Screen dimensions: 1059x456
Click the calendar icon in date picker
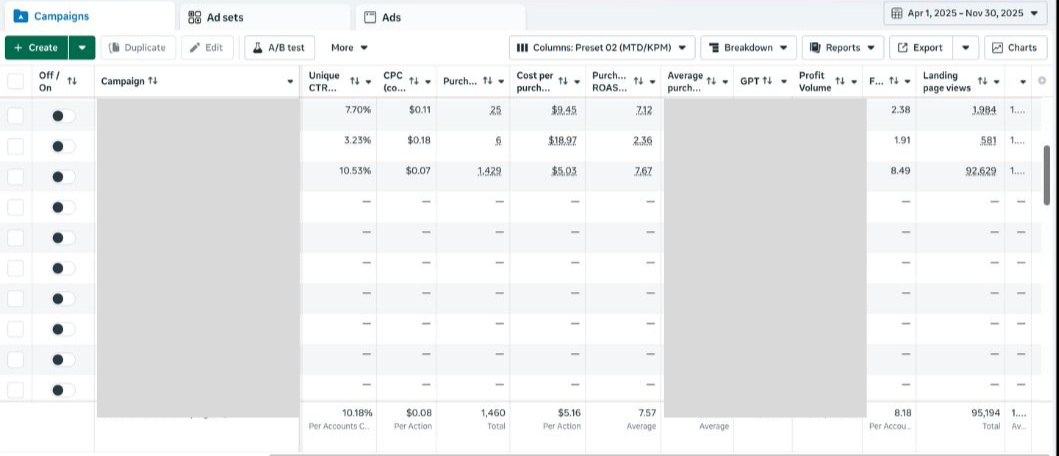pos(896,13)
